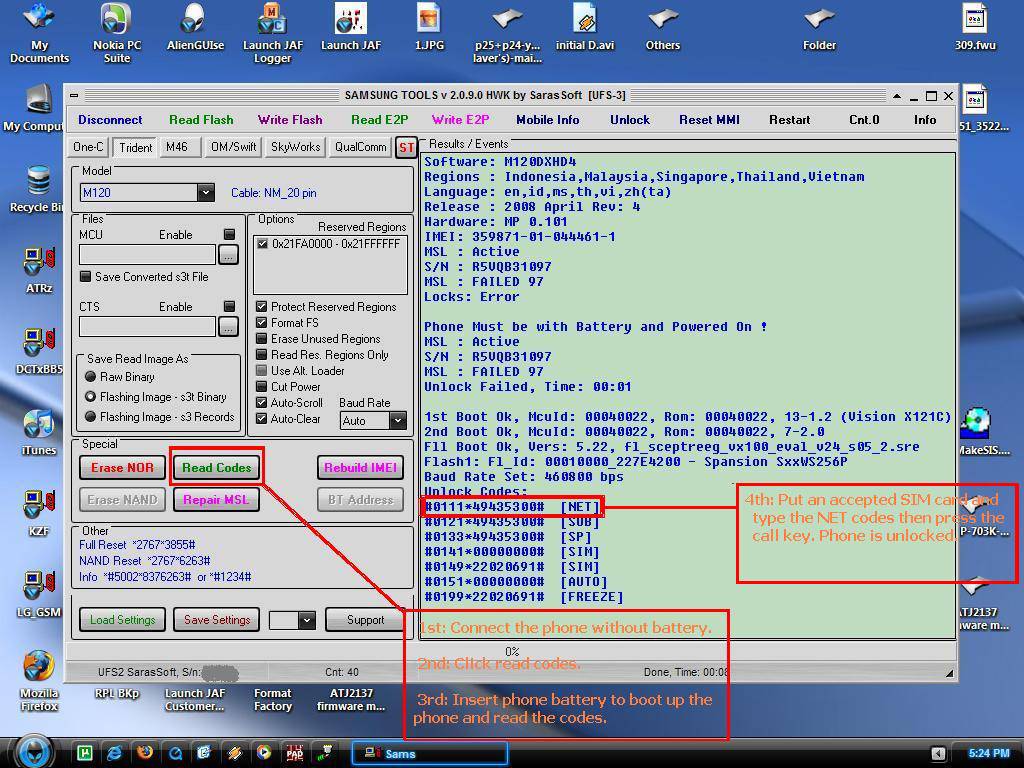Screen dimensions: 1024x768
Task: Launch QuickTime Player from the taskbar
Action: (x=175, y=753)
